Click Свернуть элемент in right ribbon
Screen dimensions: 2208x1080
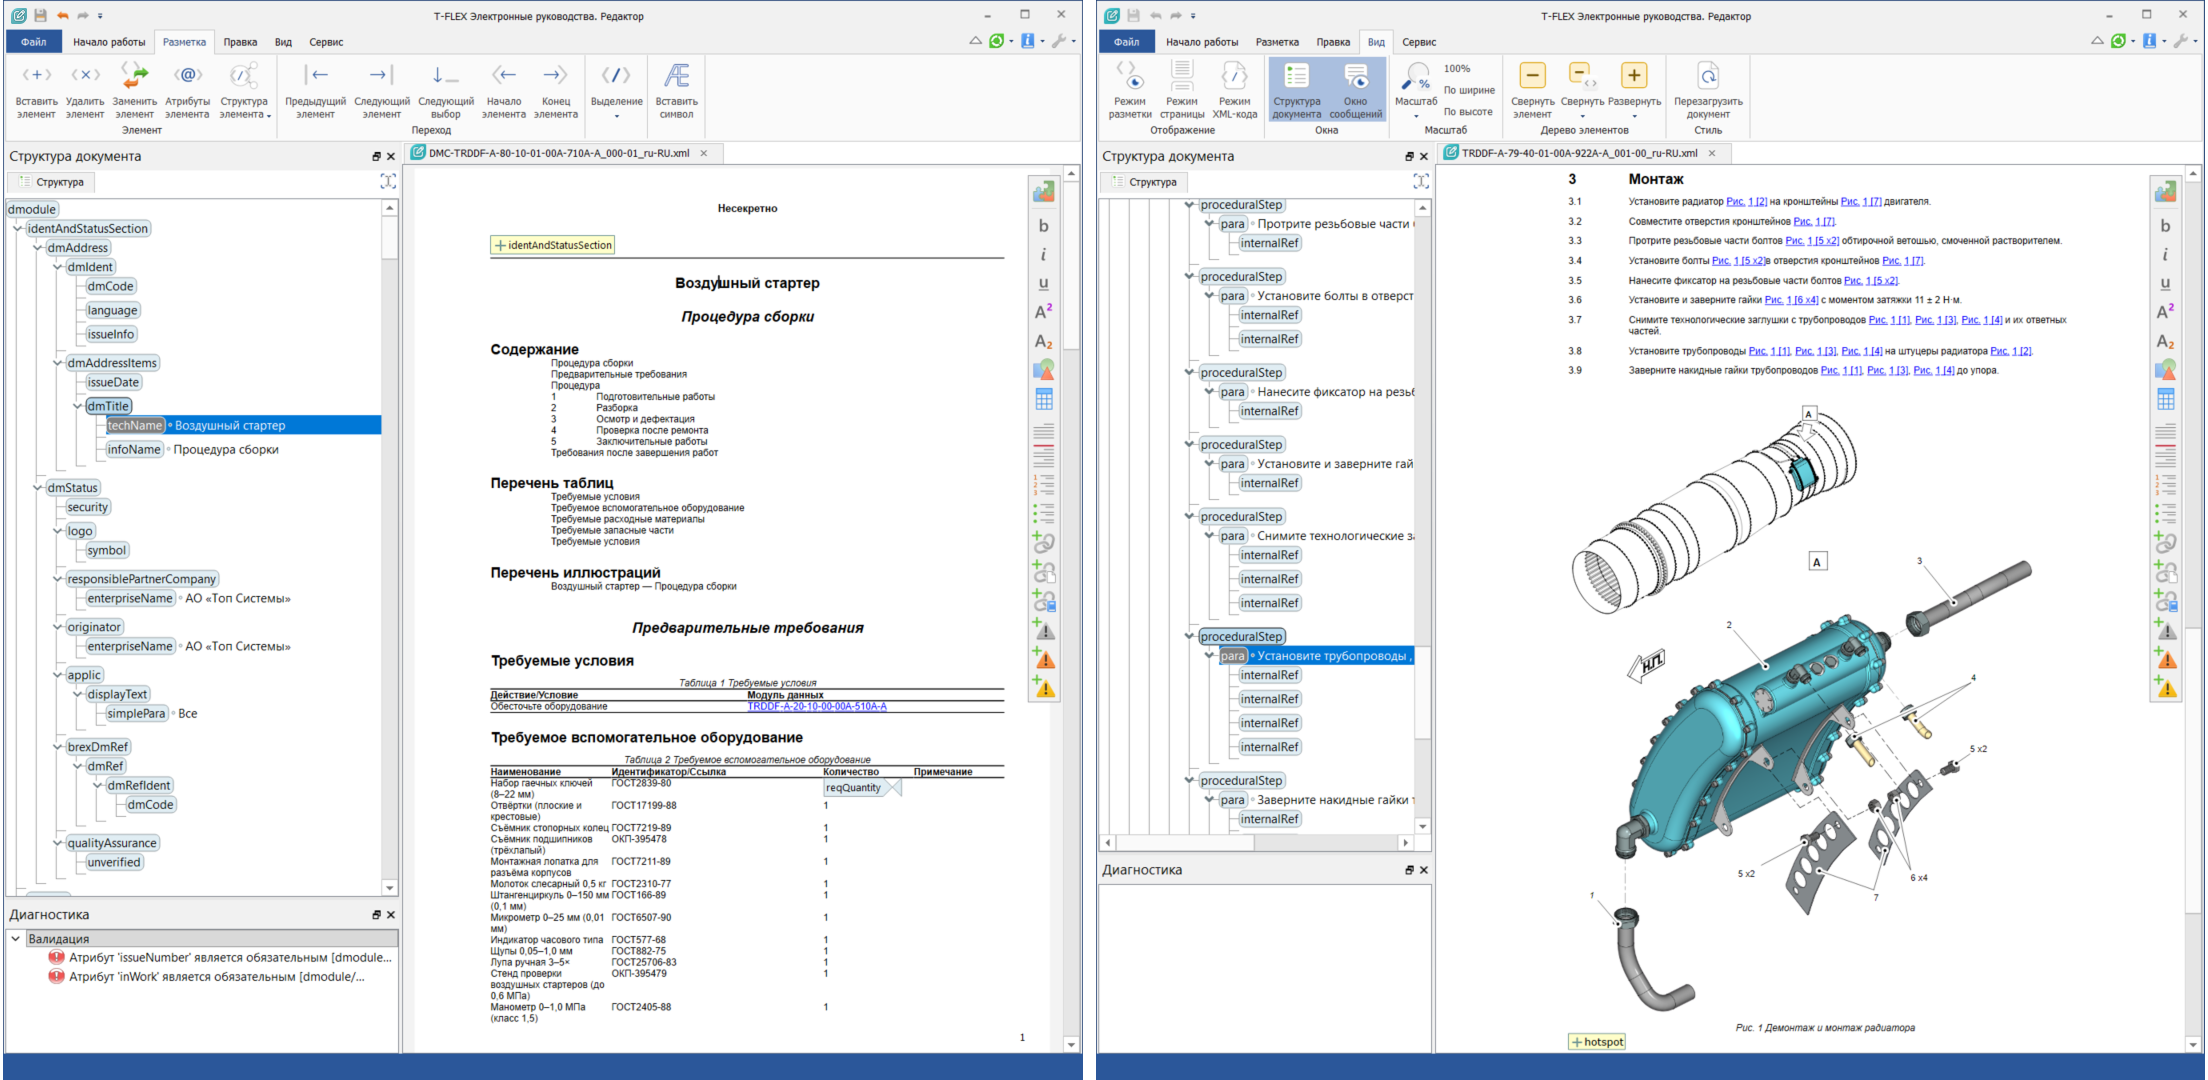point(1532,89)
